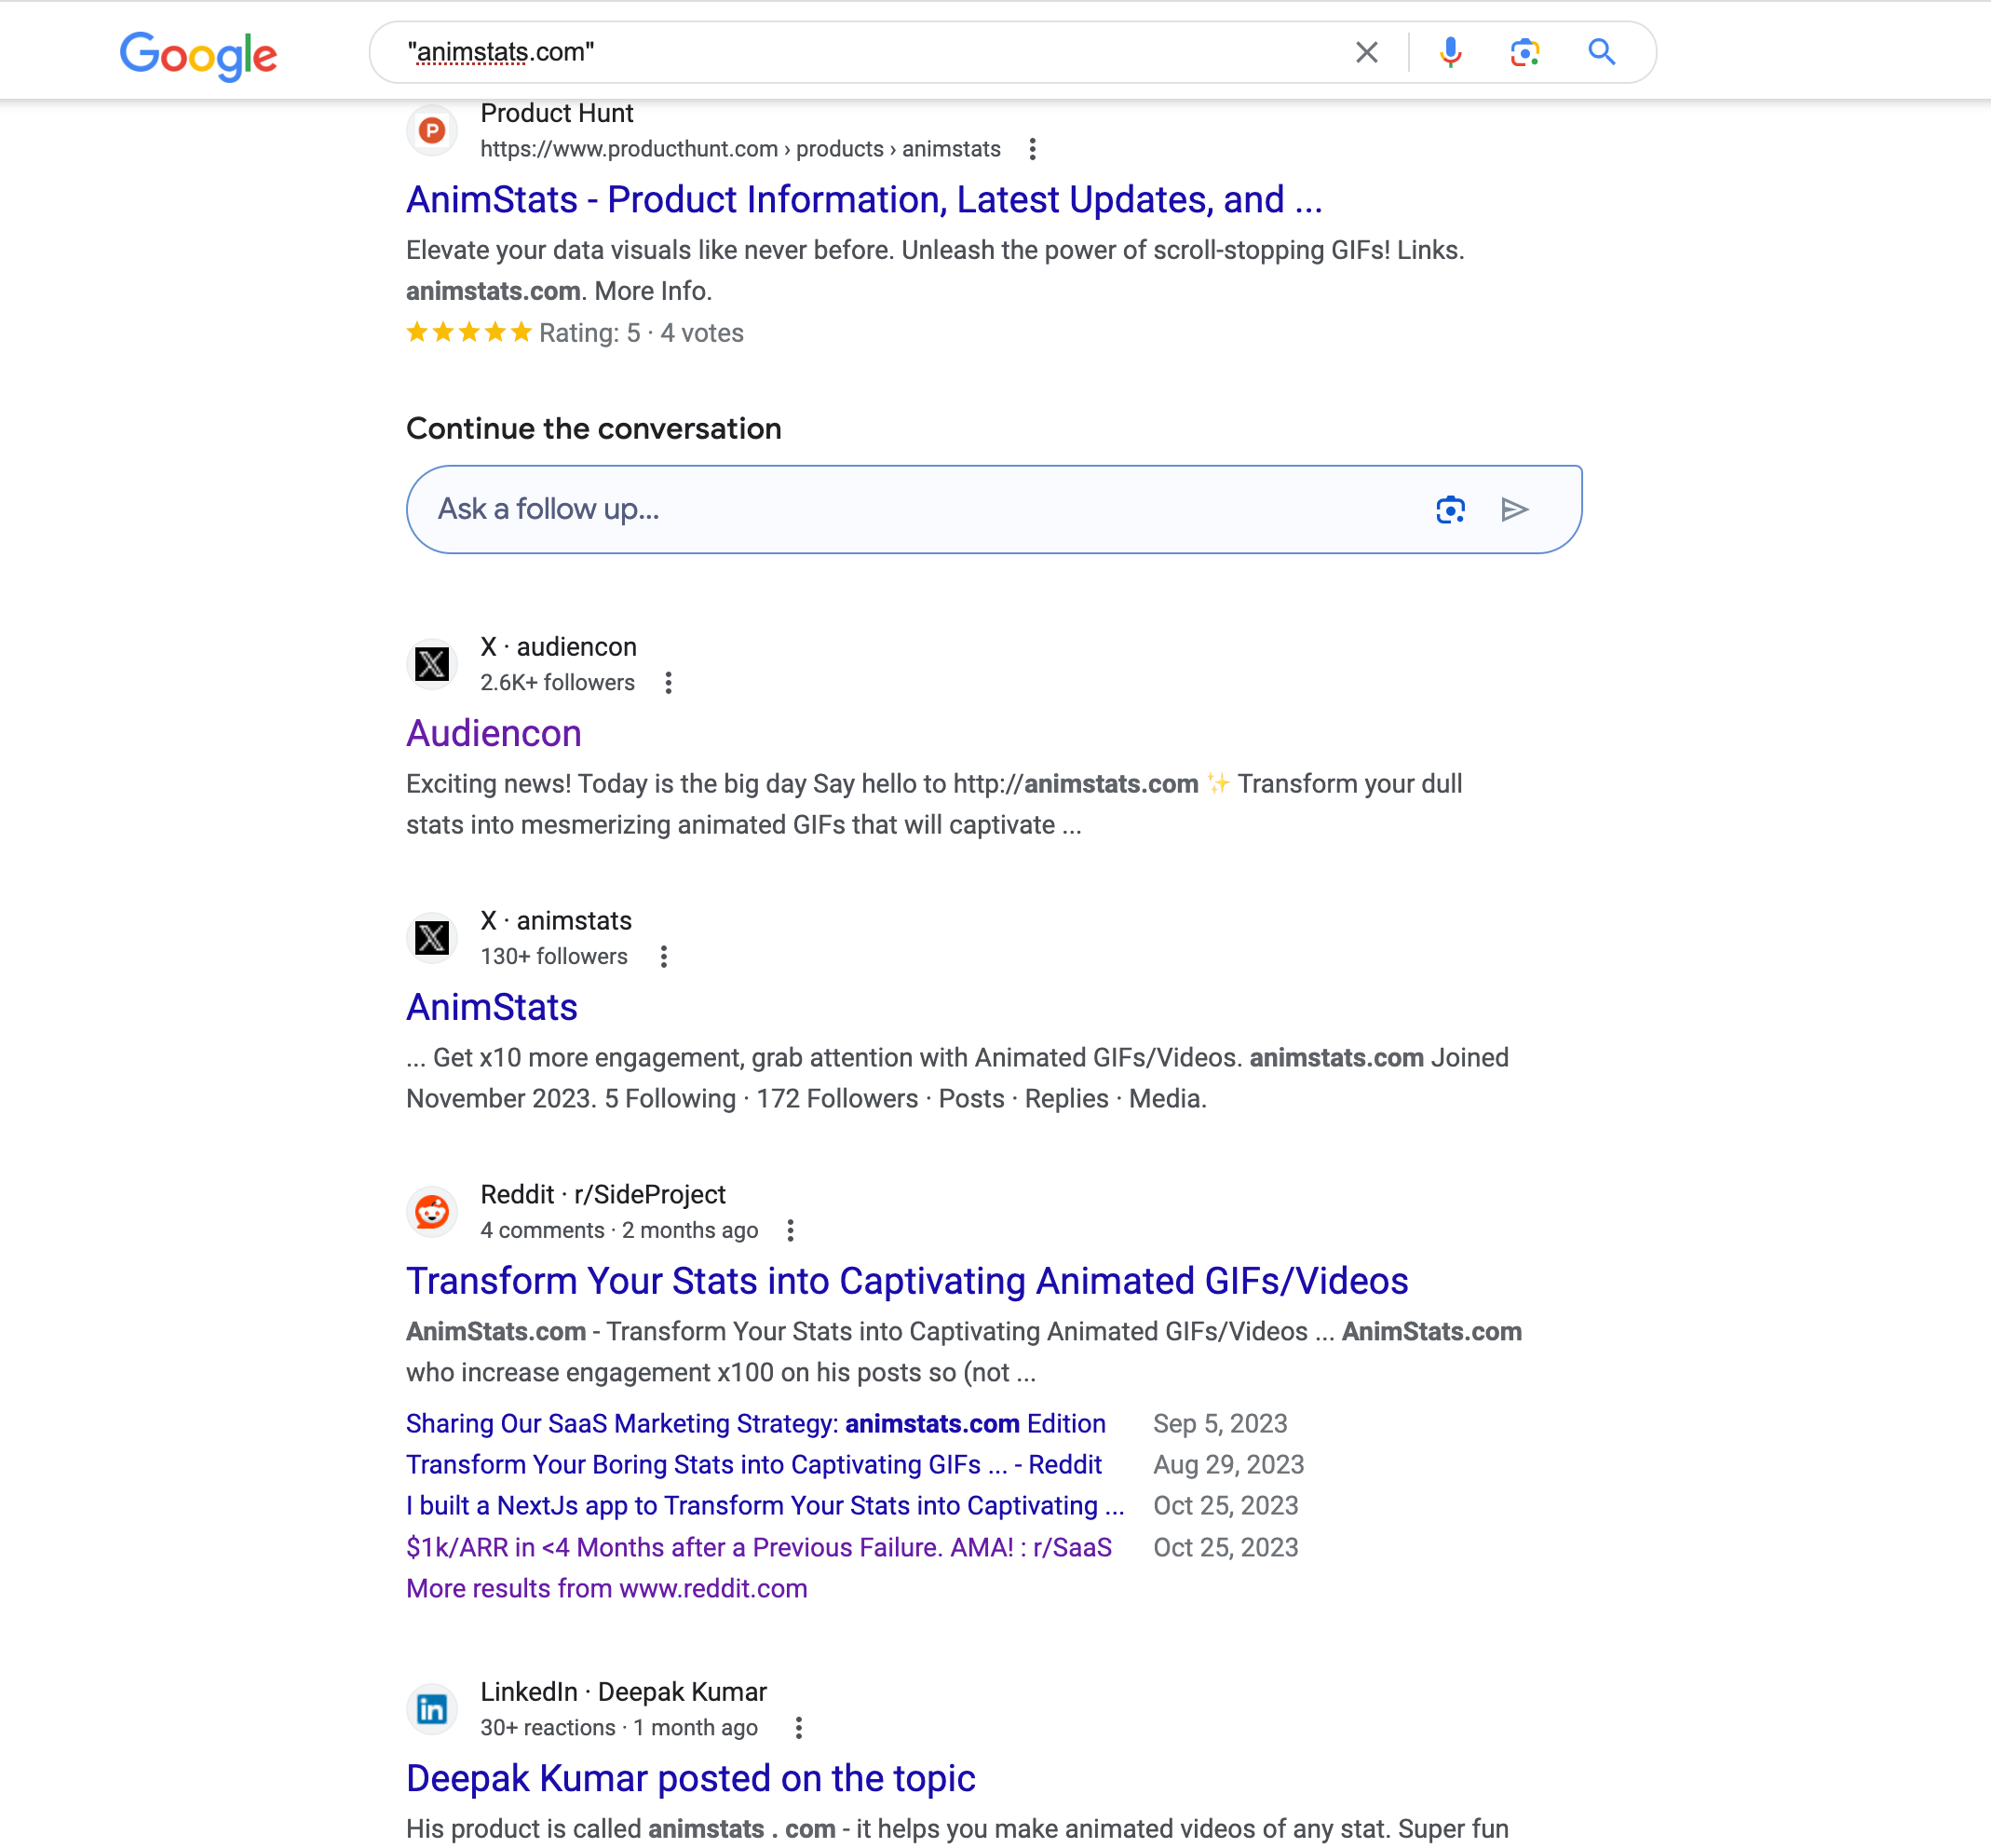The image size is (1991, 1848).
Task: Open more options for audiencon result
Action: click(x=668, y=683)
